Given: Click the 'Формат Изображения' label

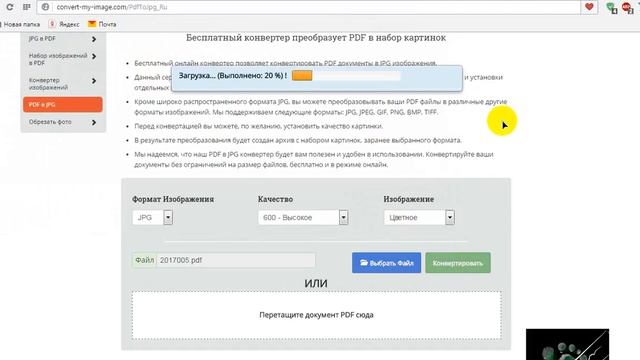Looking at the screenshot, I should click(173, 199).
